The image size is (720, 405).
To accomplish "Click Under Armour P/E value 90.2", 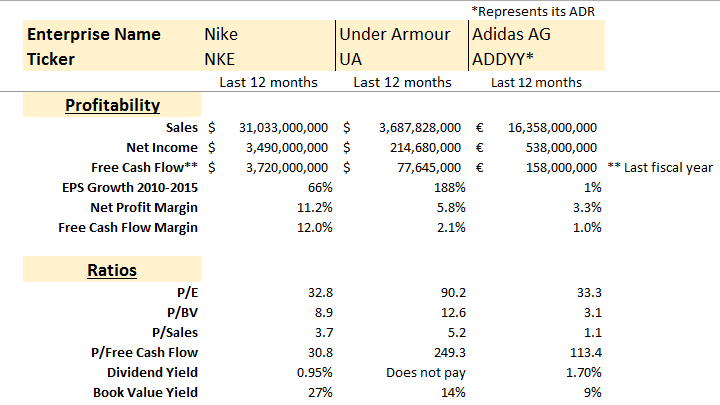I will click(x=450, y=293).
